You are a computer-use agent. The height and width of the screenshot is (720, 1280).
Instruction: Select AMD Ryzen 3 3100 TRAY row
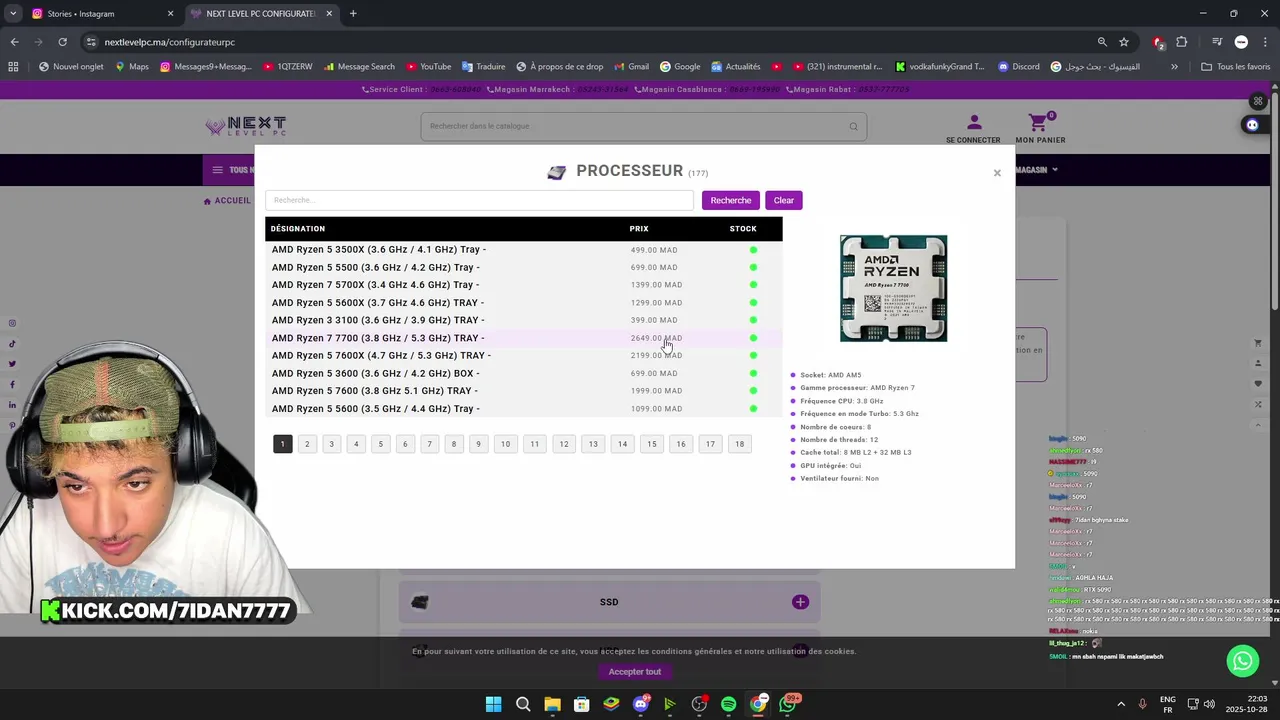pos(523,320)
